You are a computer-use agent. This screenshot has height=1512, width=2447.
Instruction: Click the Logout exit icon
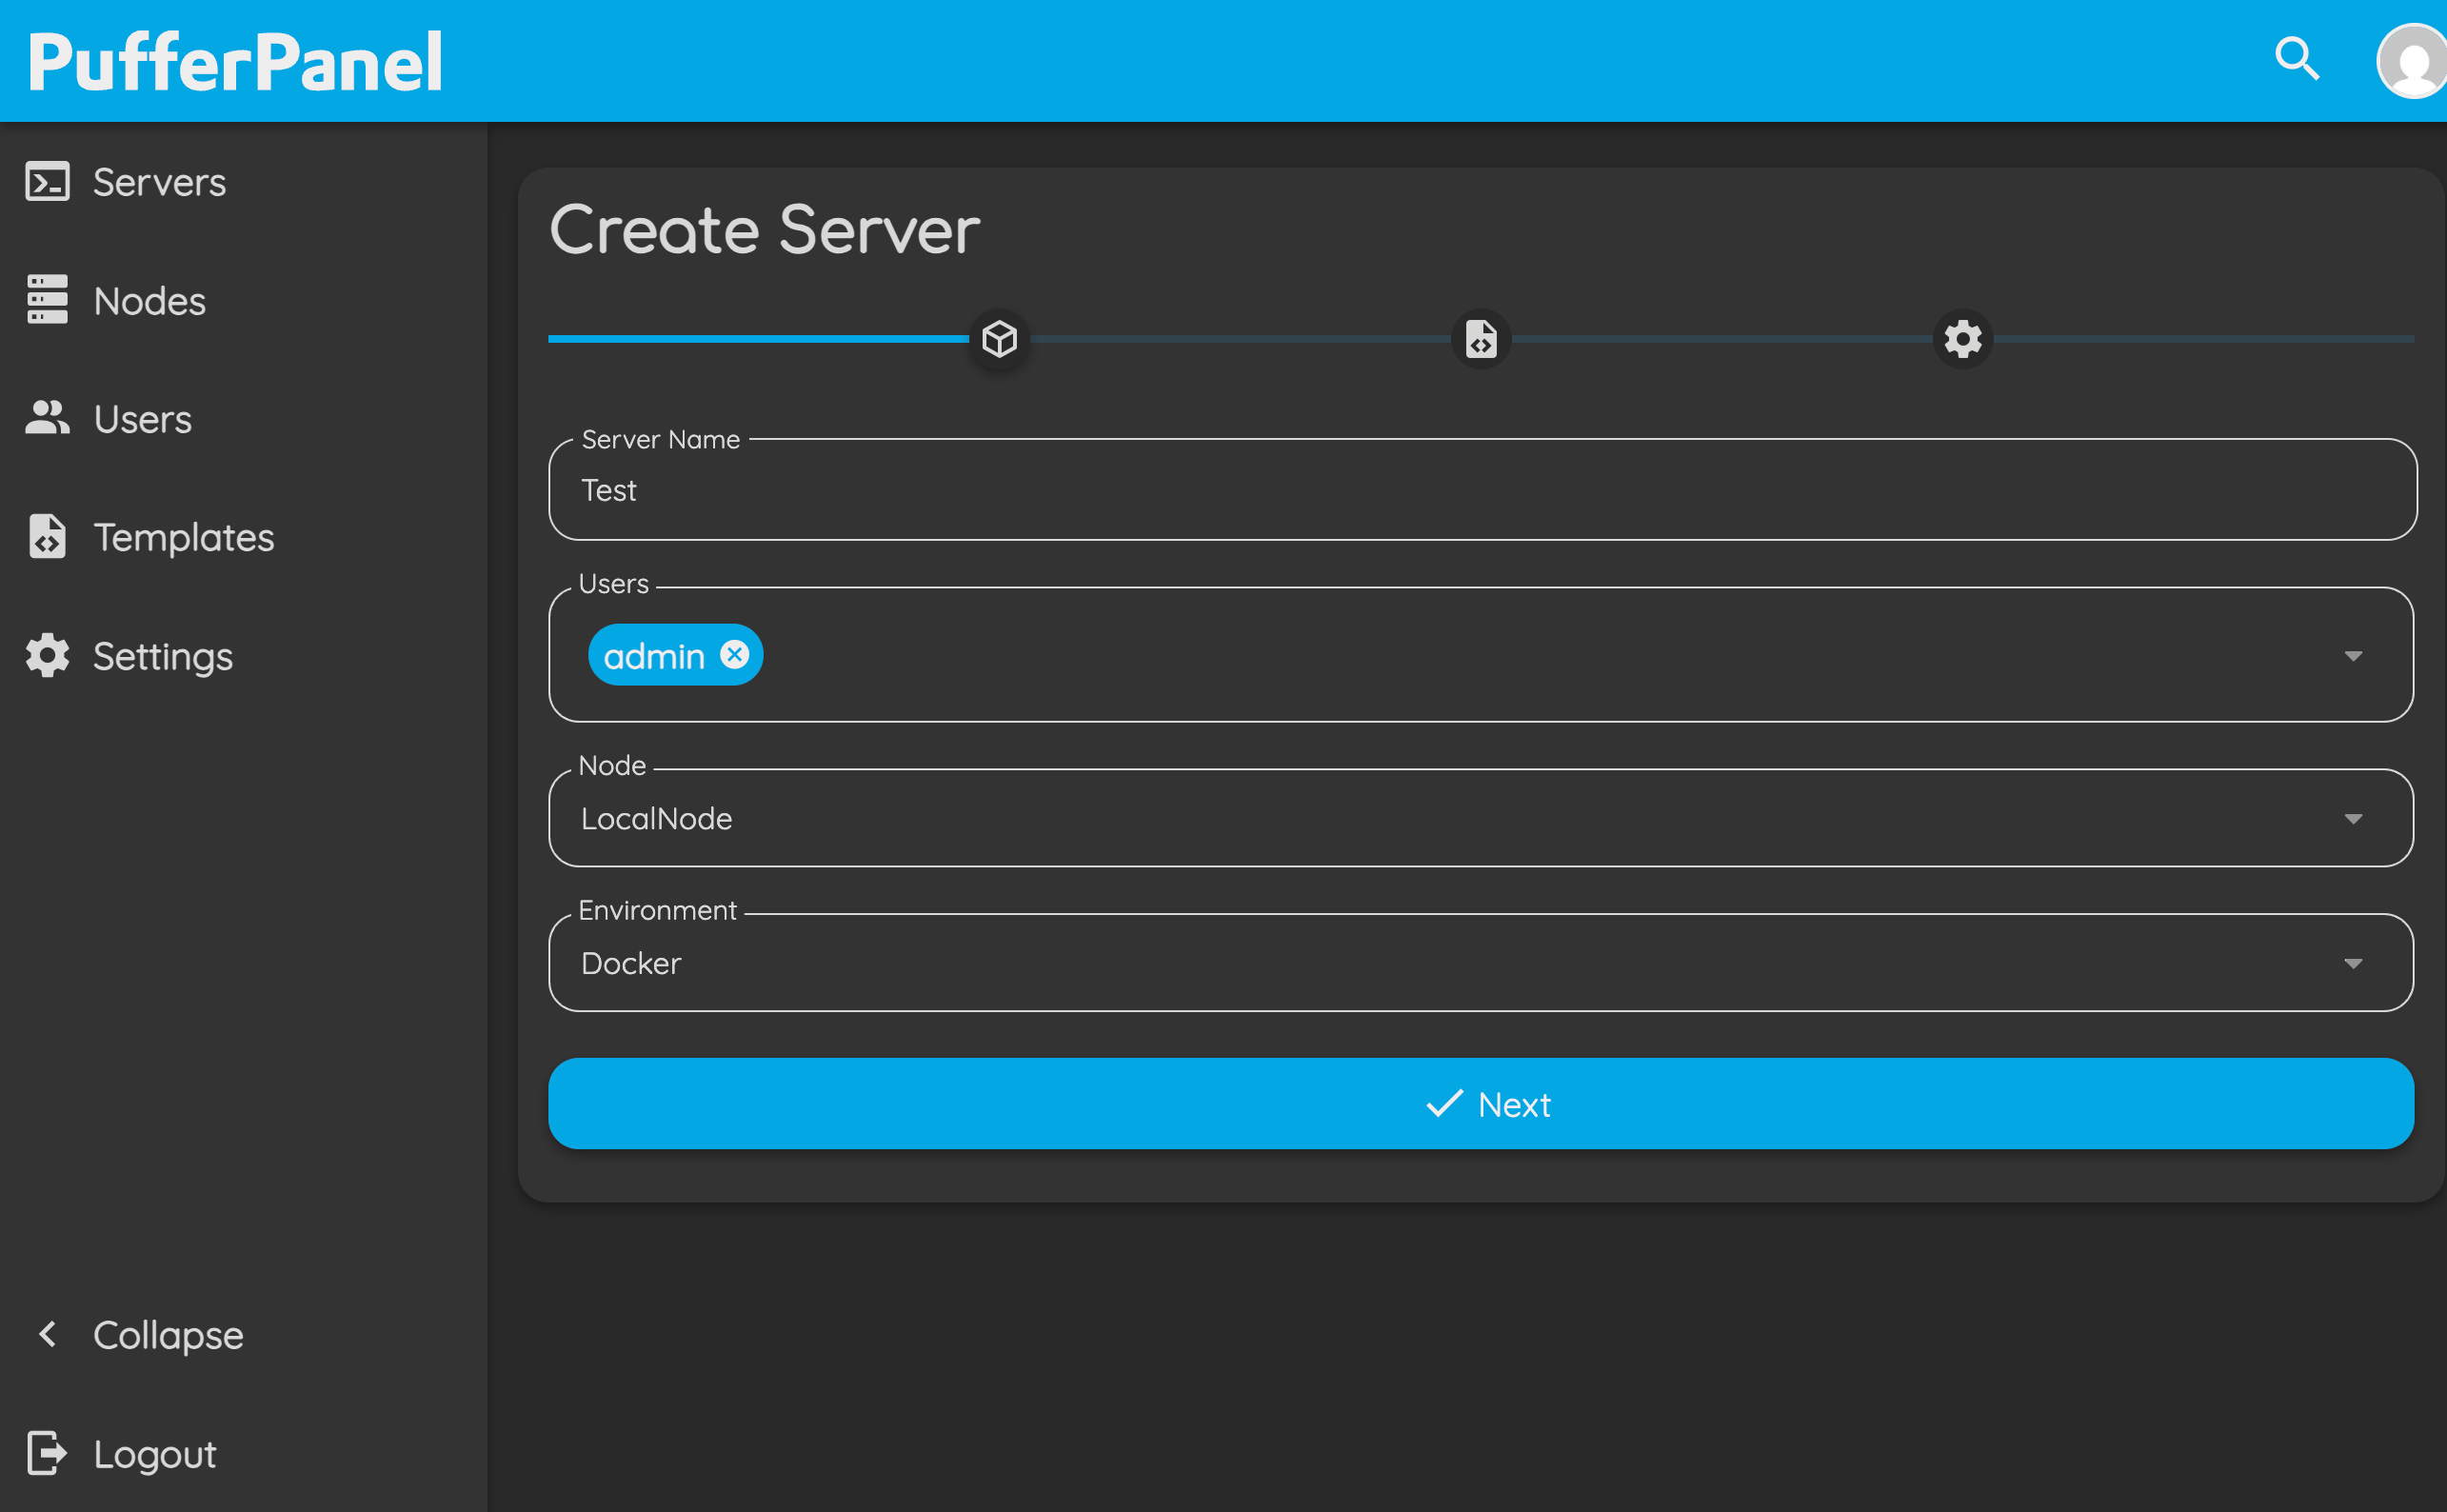(47, 1453)
